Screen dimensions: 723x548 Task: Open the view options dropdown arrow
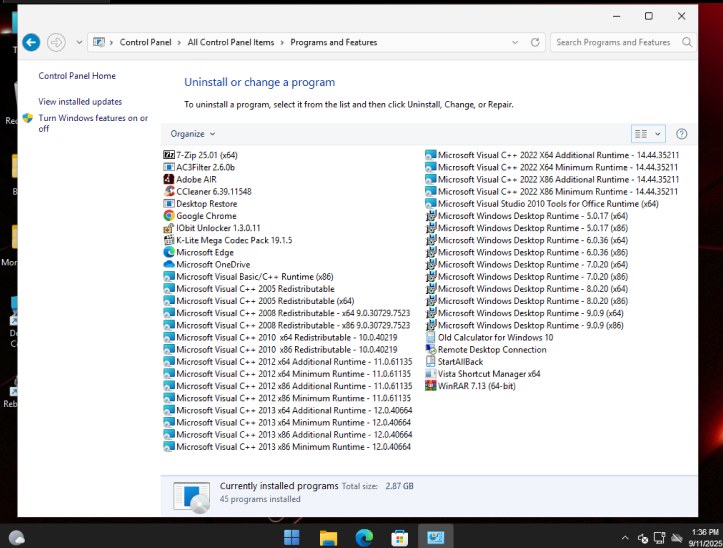(x=658, y=134)
